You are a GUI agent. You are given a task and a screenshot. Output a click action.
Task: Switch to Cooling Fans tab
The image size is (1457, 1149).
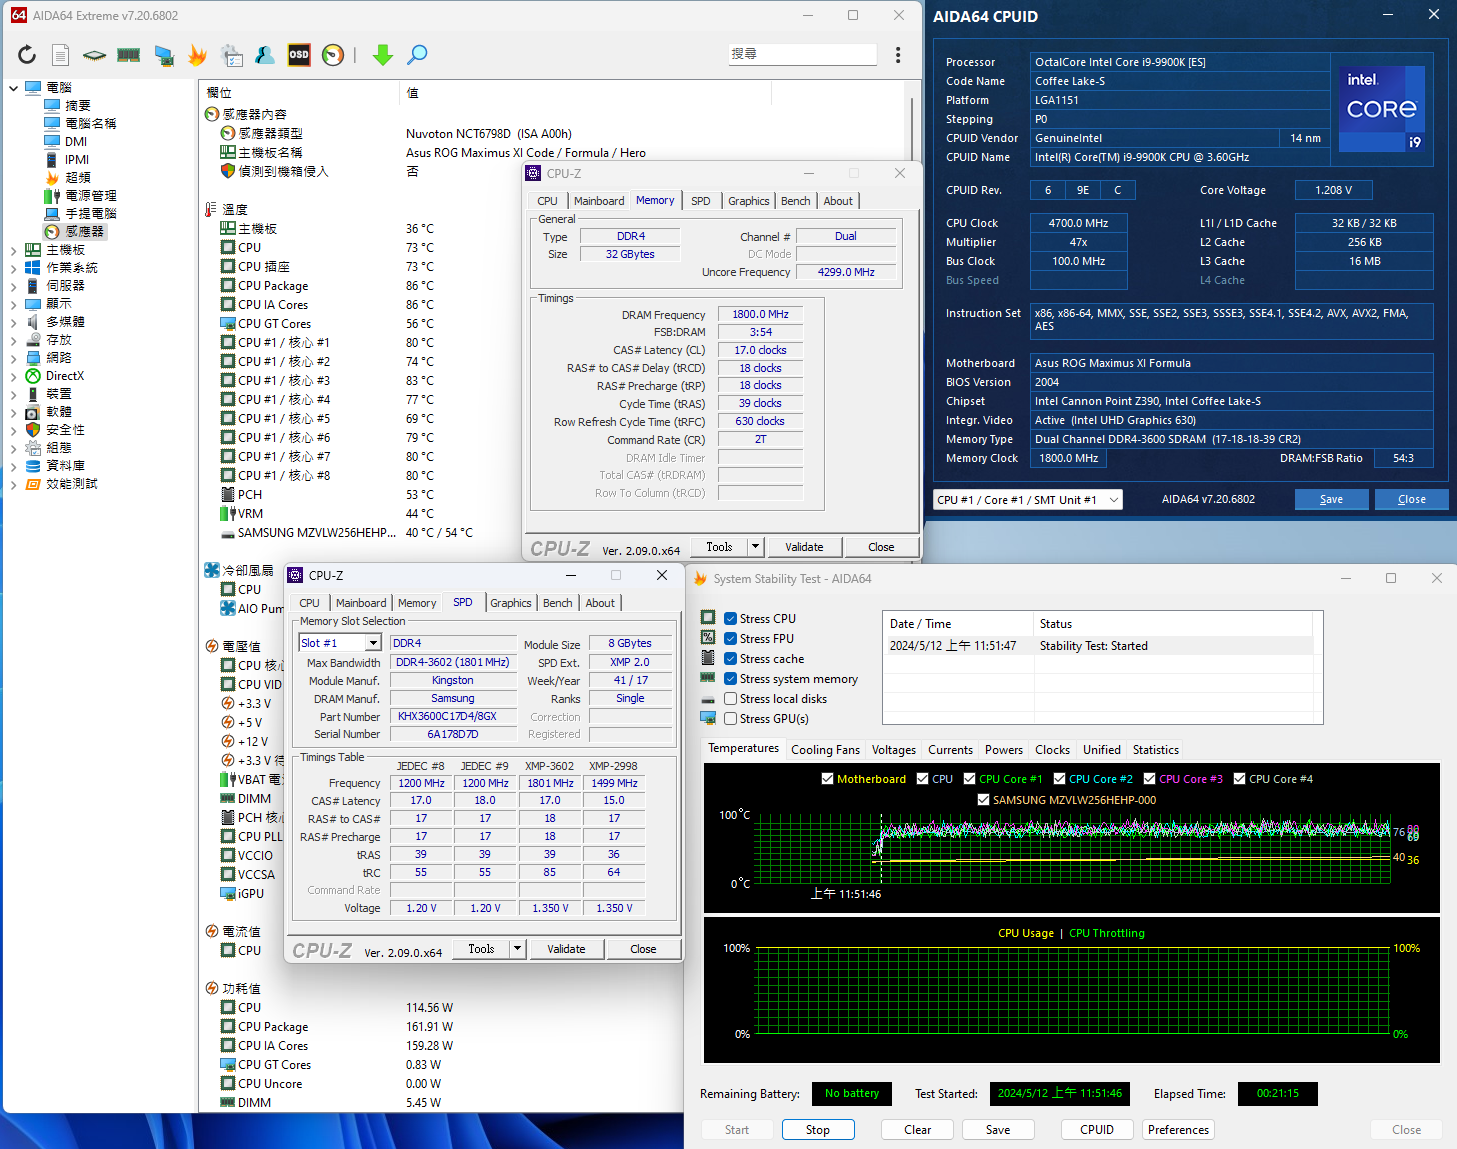(x=825, y=749)
